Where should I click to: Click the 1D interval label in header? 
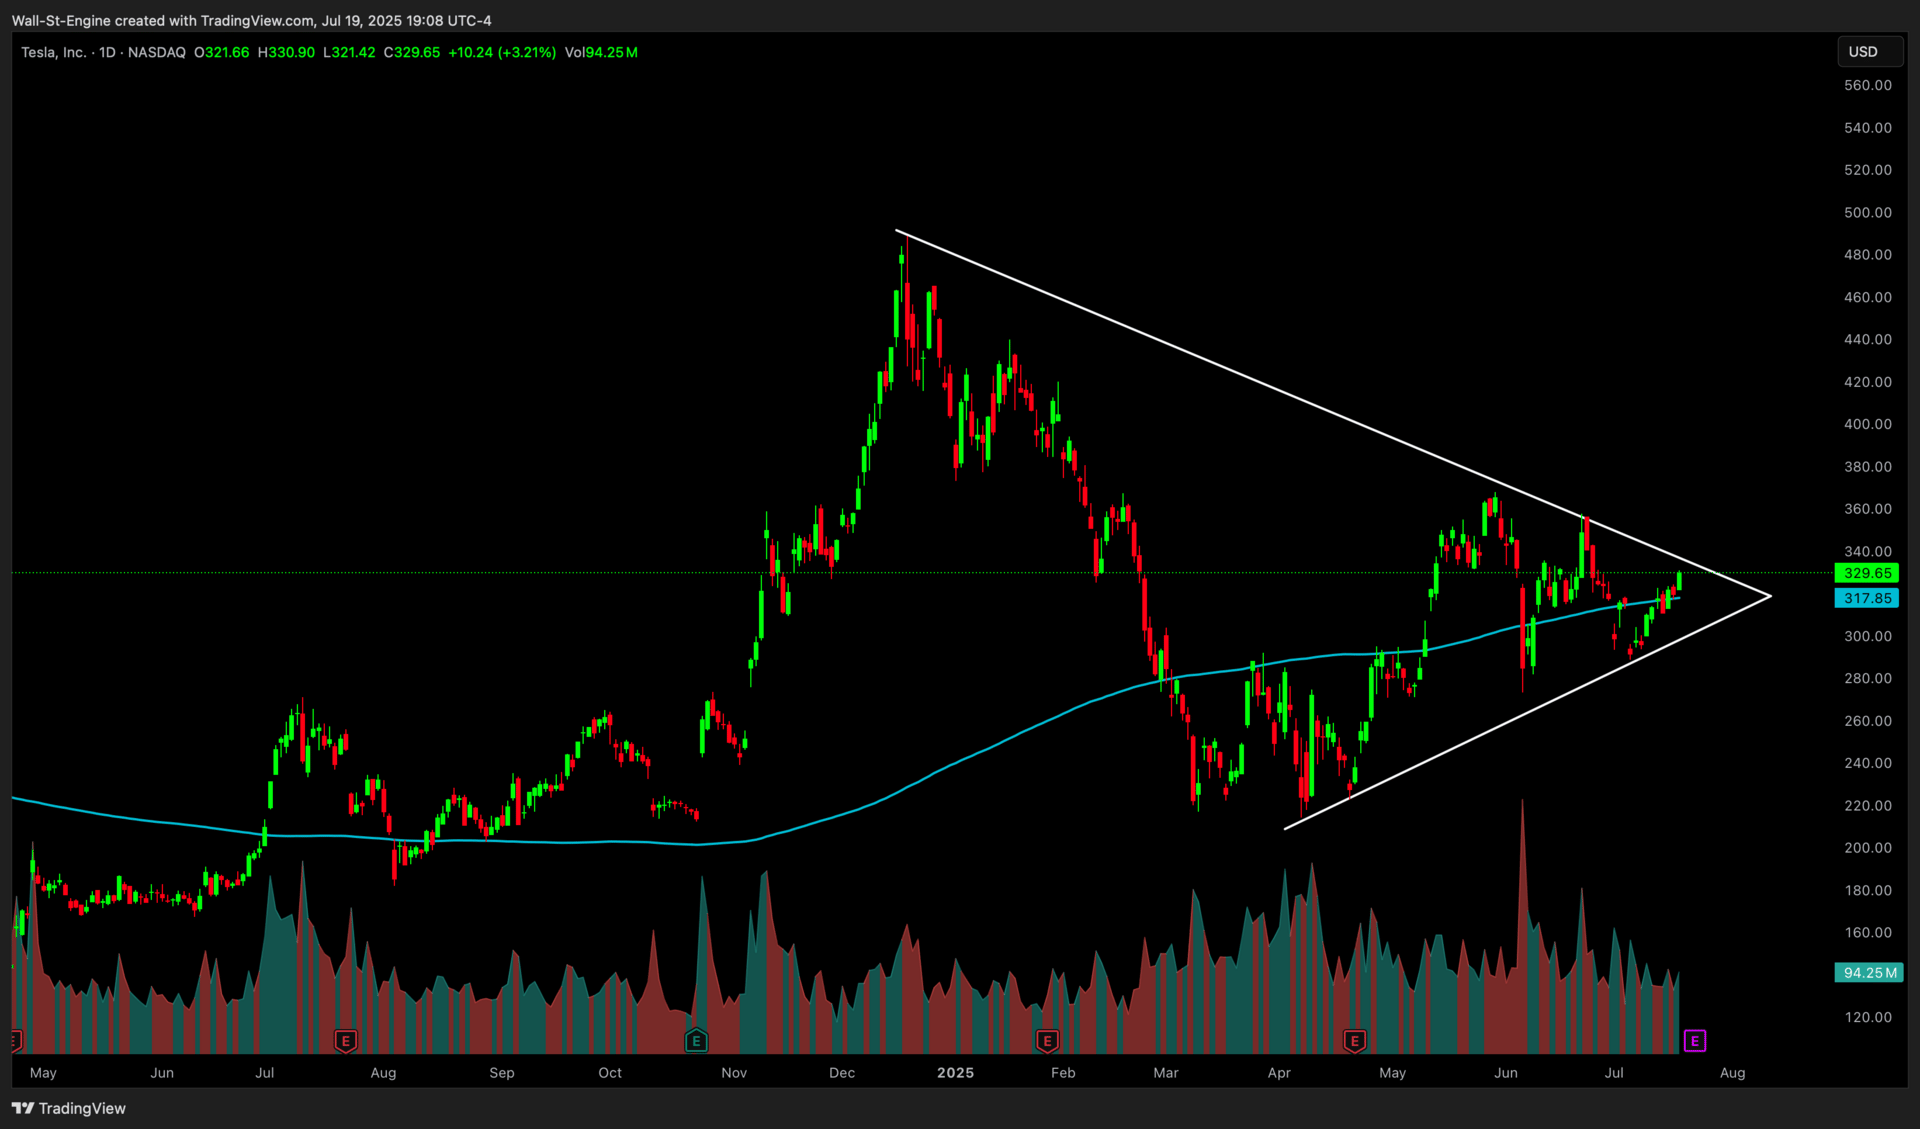click(x=107, y=52)
